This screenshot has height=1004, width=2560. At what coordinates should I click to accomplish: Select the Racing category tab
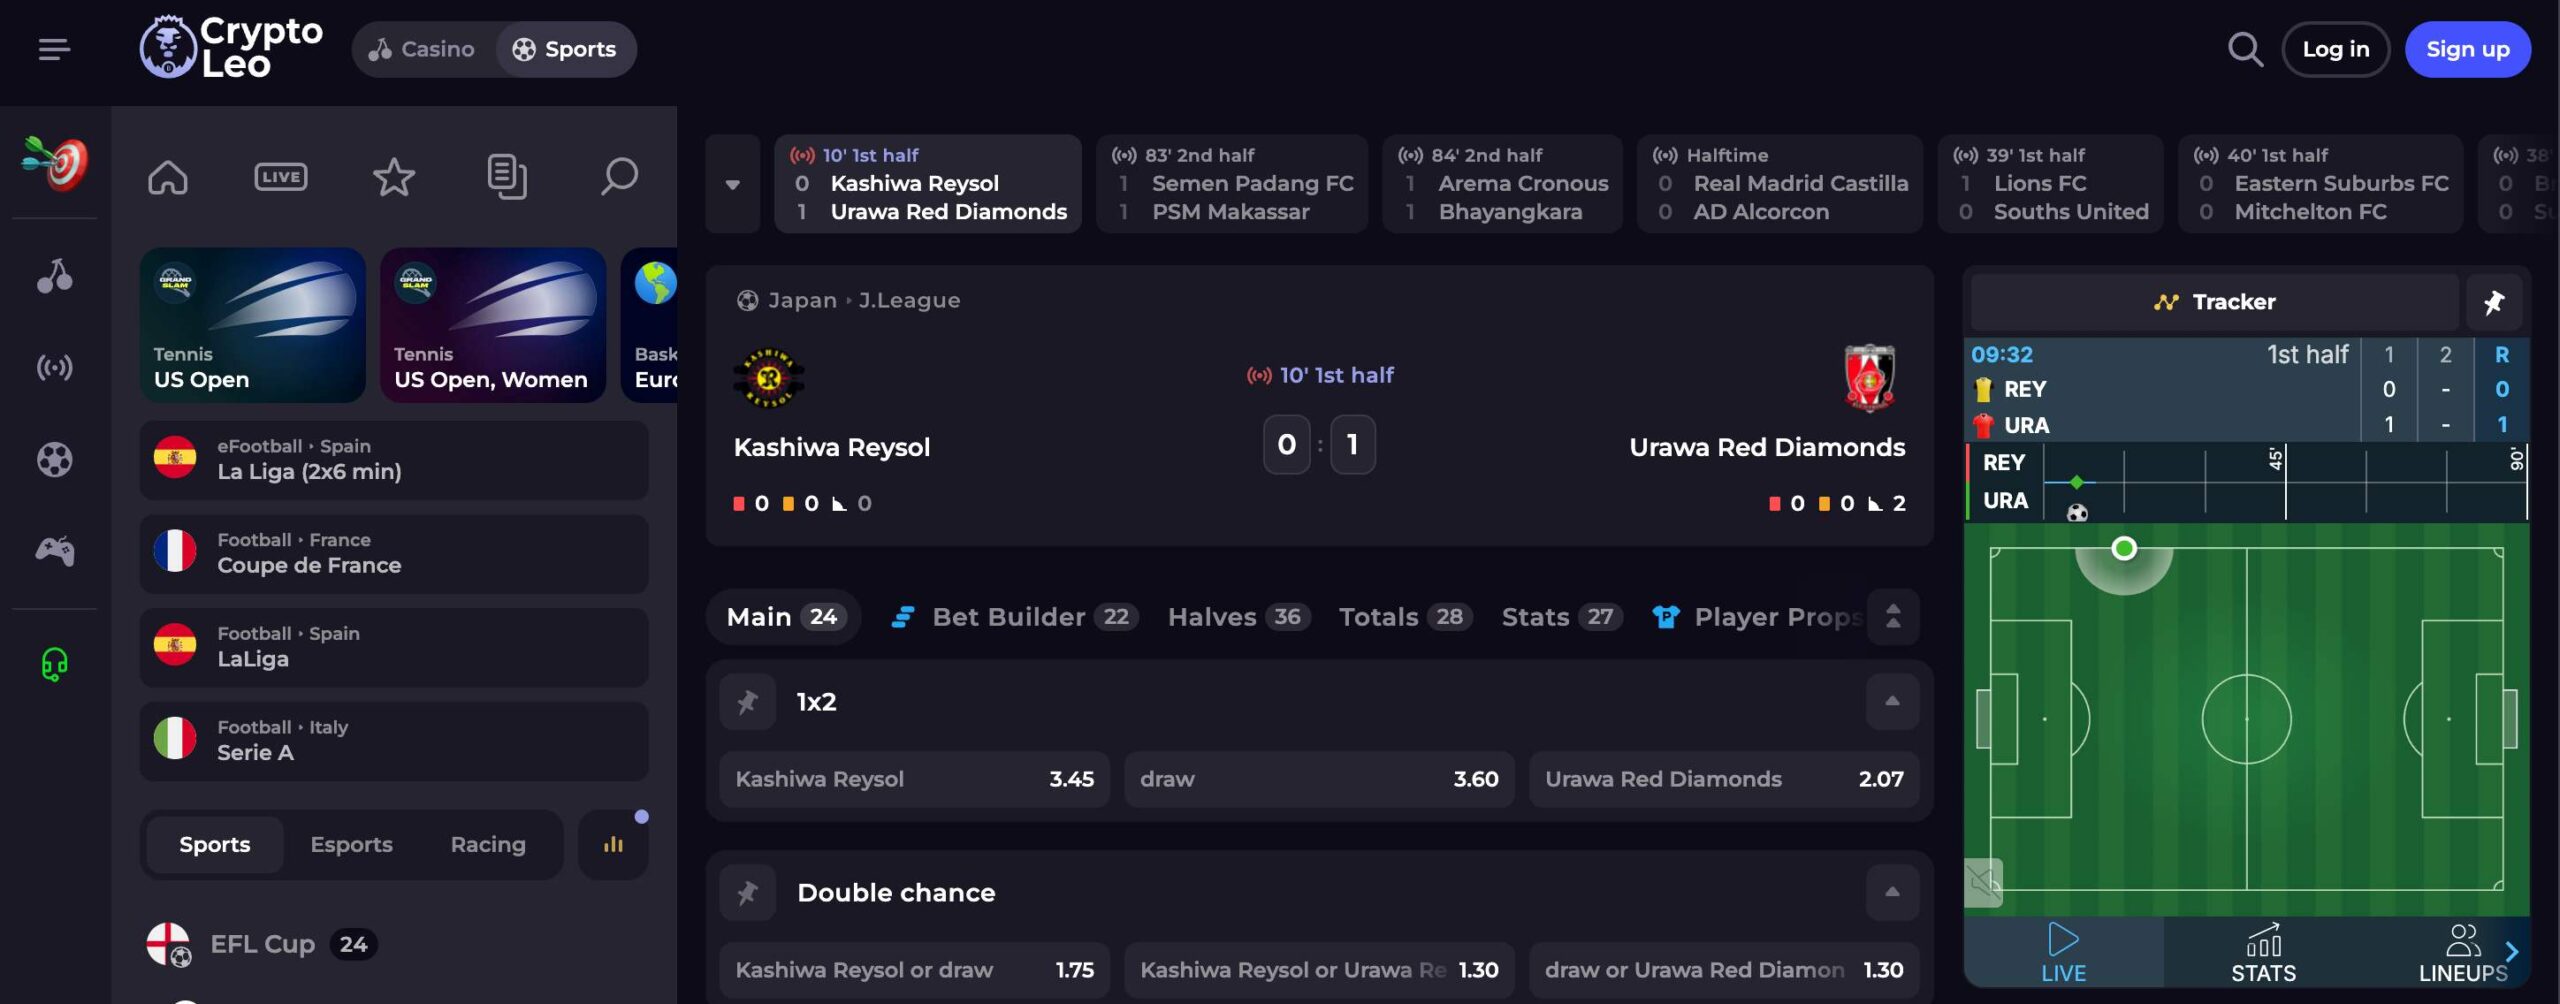tap(488, 845)
